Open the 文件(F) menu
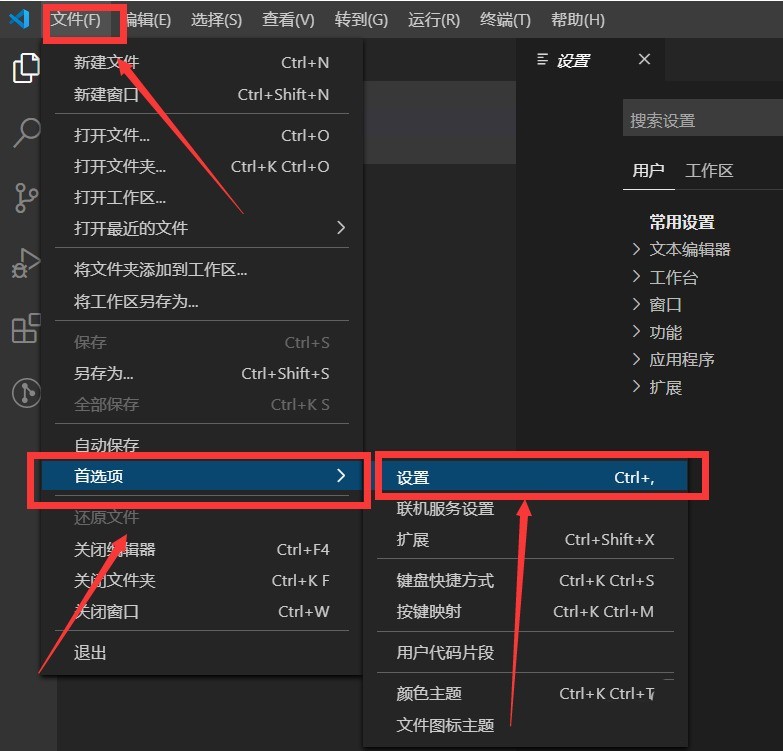This screenshot has width=783, height=751. [x=76, y=20]
